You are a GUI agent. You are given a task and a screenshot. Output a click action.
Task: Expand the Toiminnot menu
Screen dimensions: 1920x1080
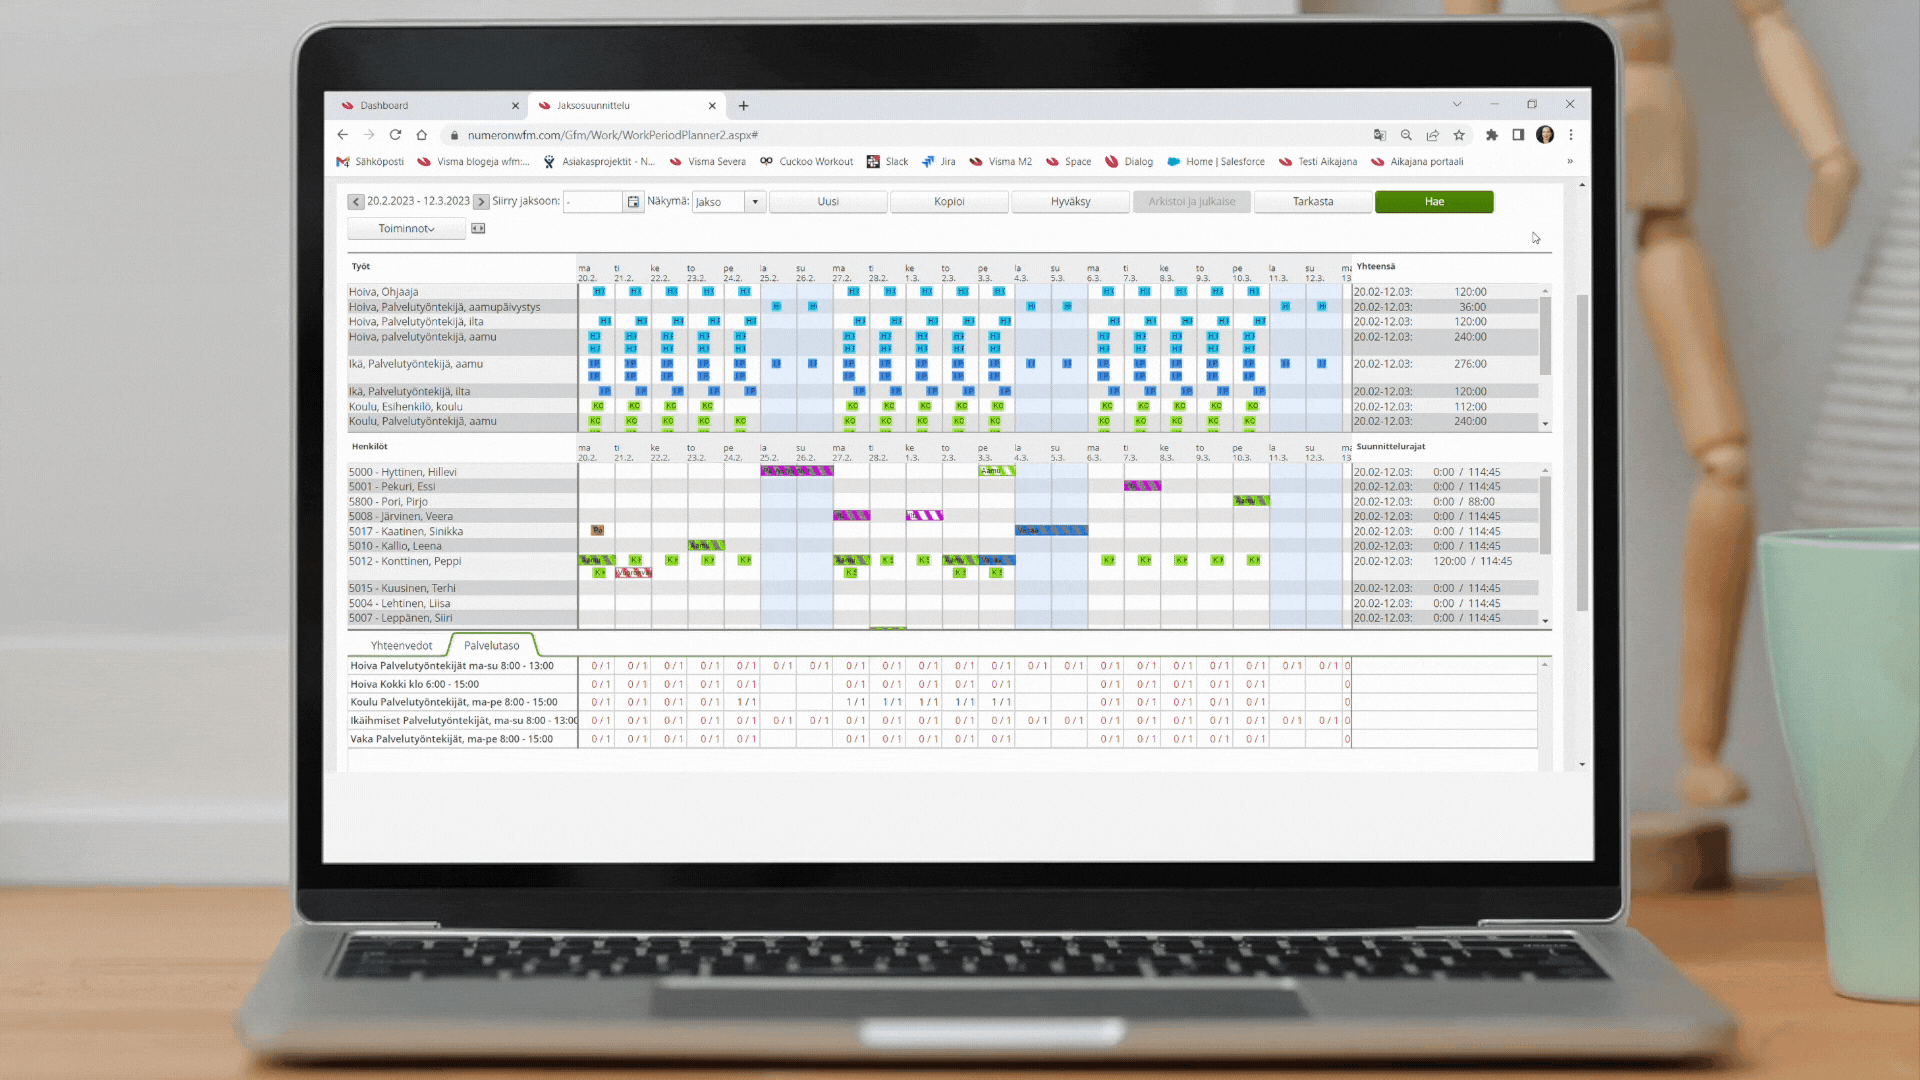click(404, 227)
